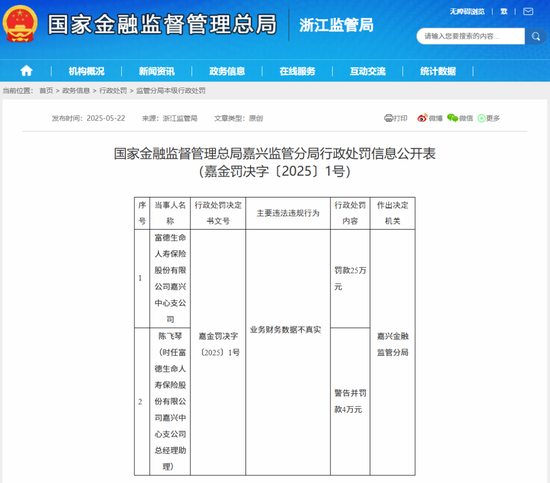
Task: Share via Weibo icon
Action: [422, 118]
